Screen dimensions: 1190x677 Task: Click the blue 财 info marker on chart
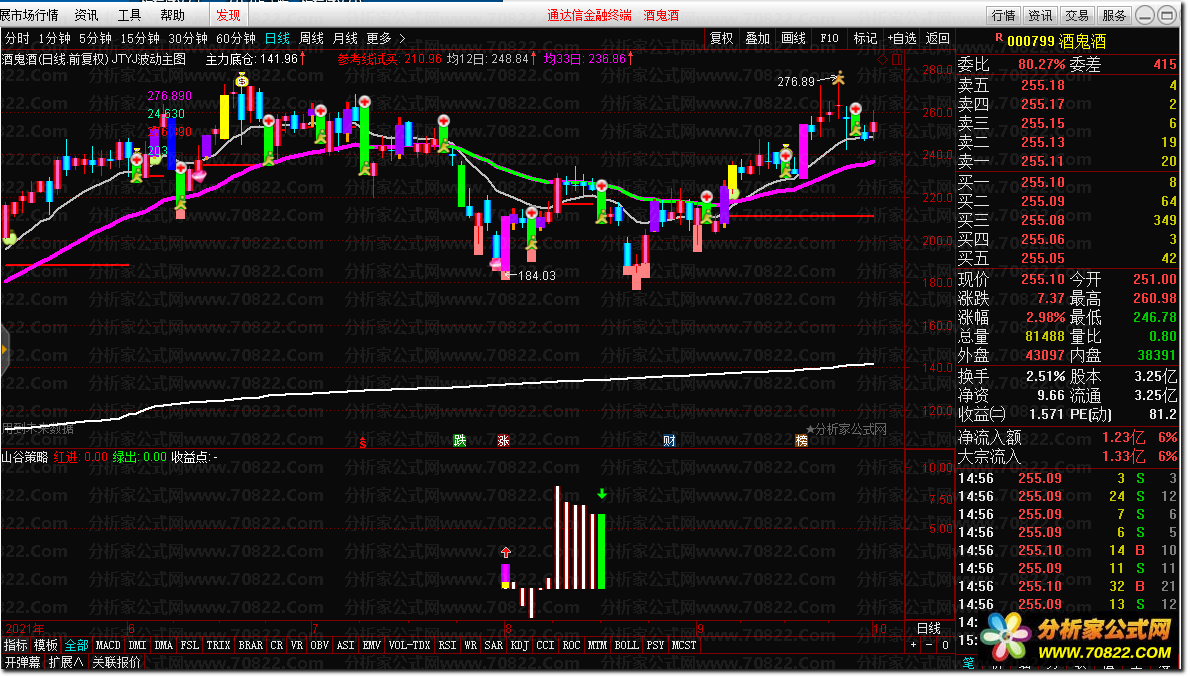669,441
